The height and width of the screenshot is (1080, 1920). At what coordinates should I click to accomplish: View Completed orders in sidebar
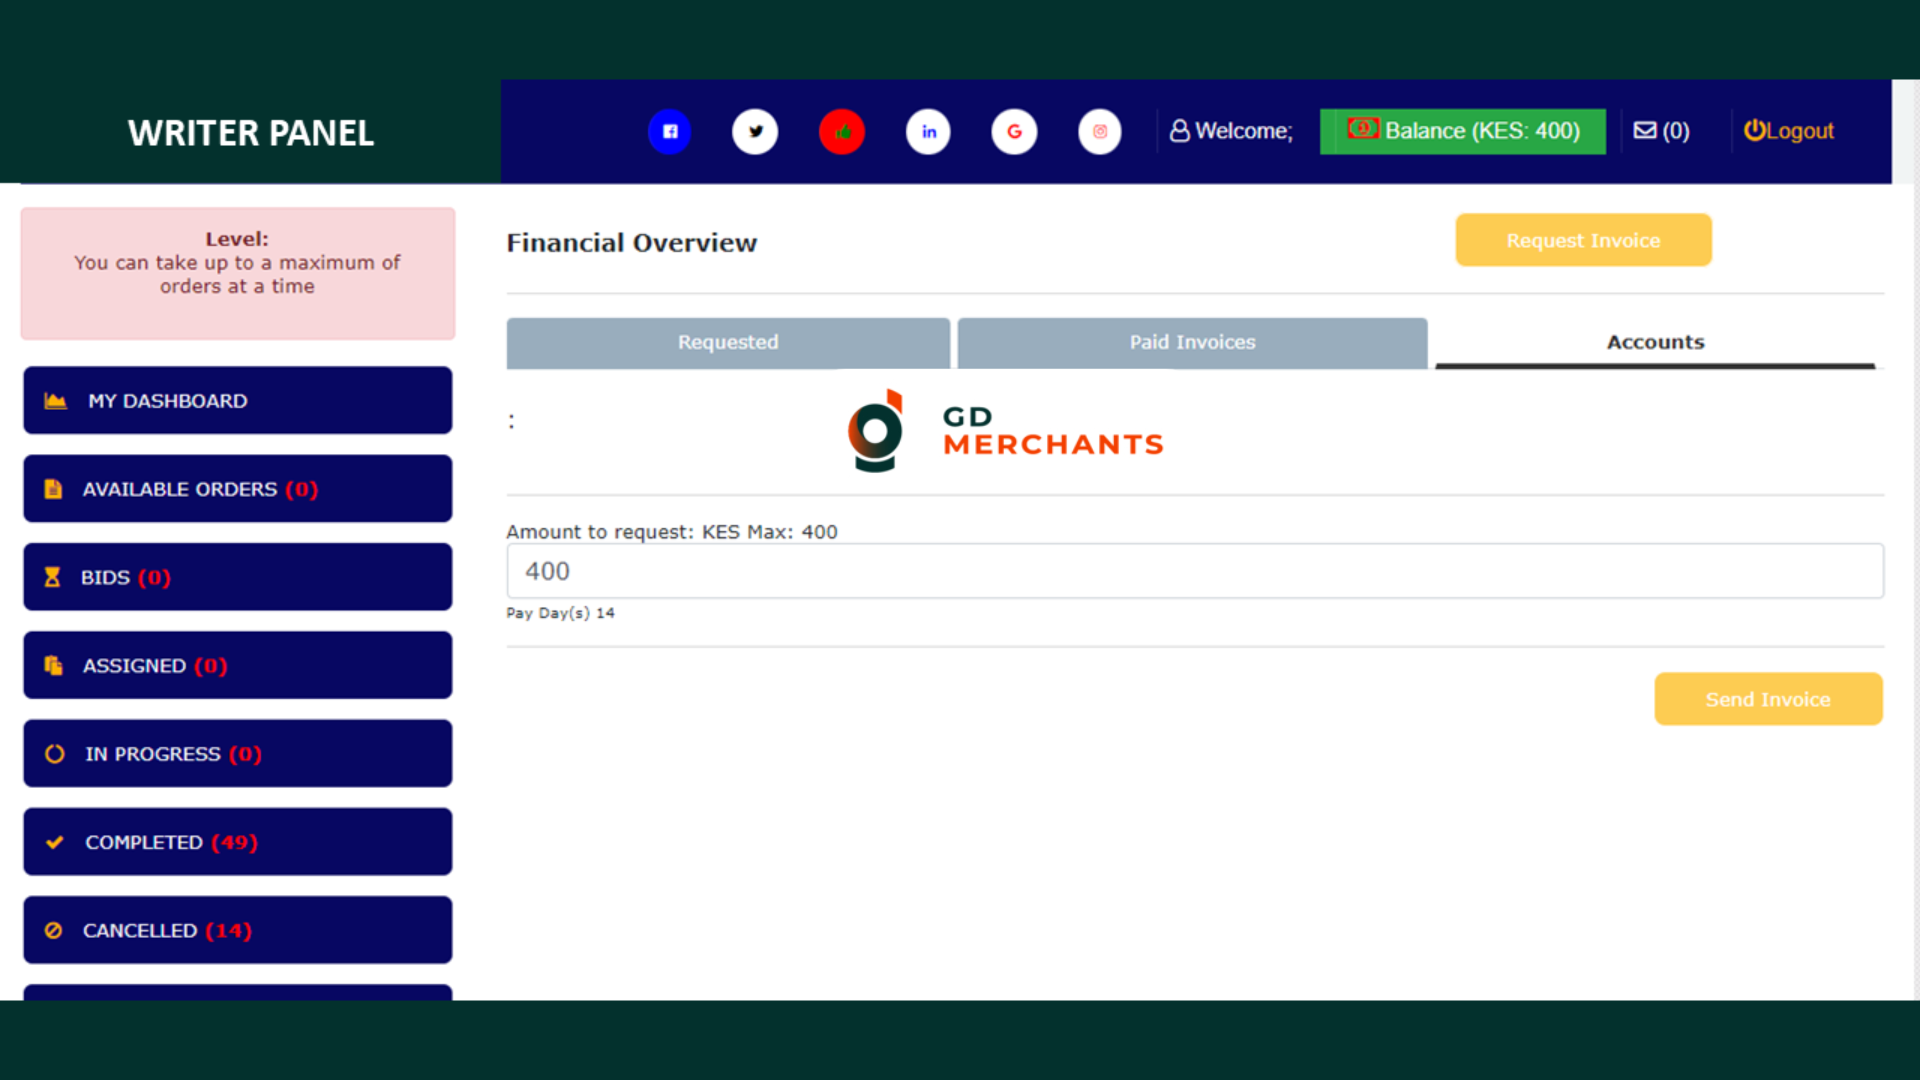[x=238, y=842]
